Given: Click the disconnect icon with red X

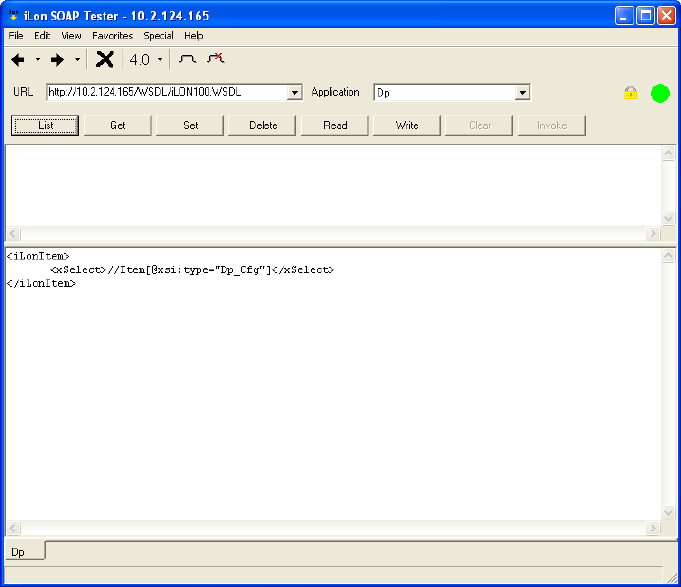Looking at the screenshot, I should pos(216,58).
